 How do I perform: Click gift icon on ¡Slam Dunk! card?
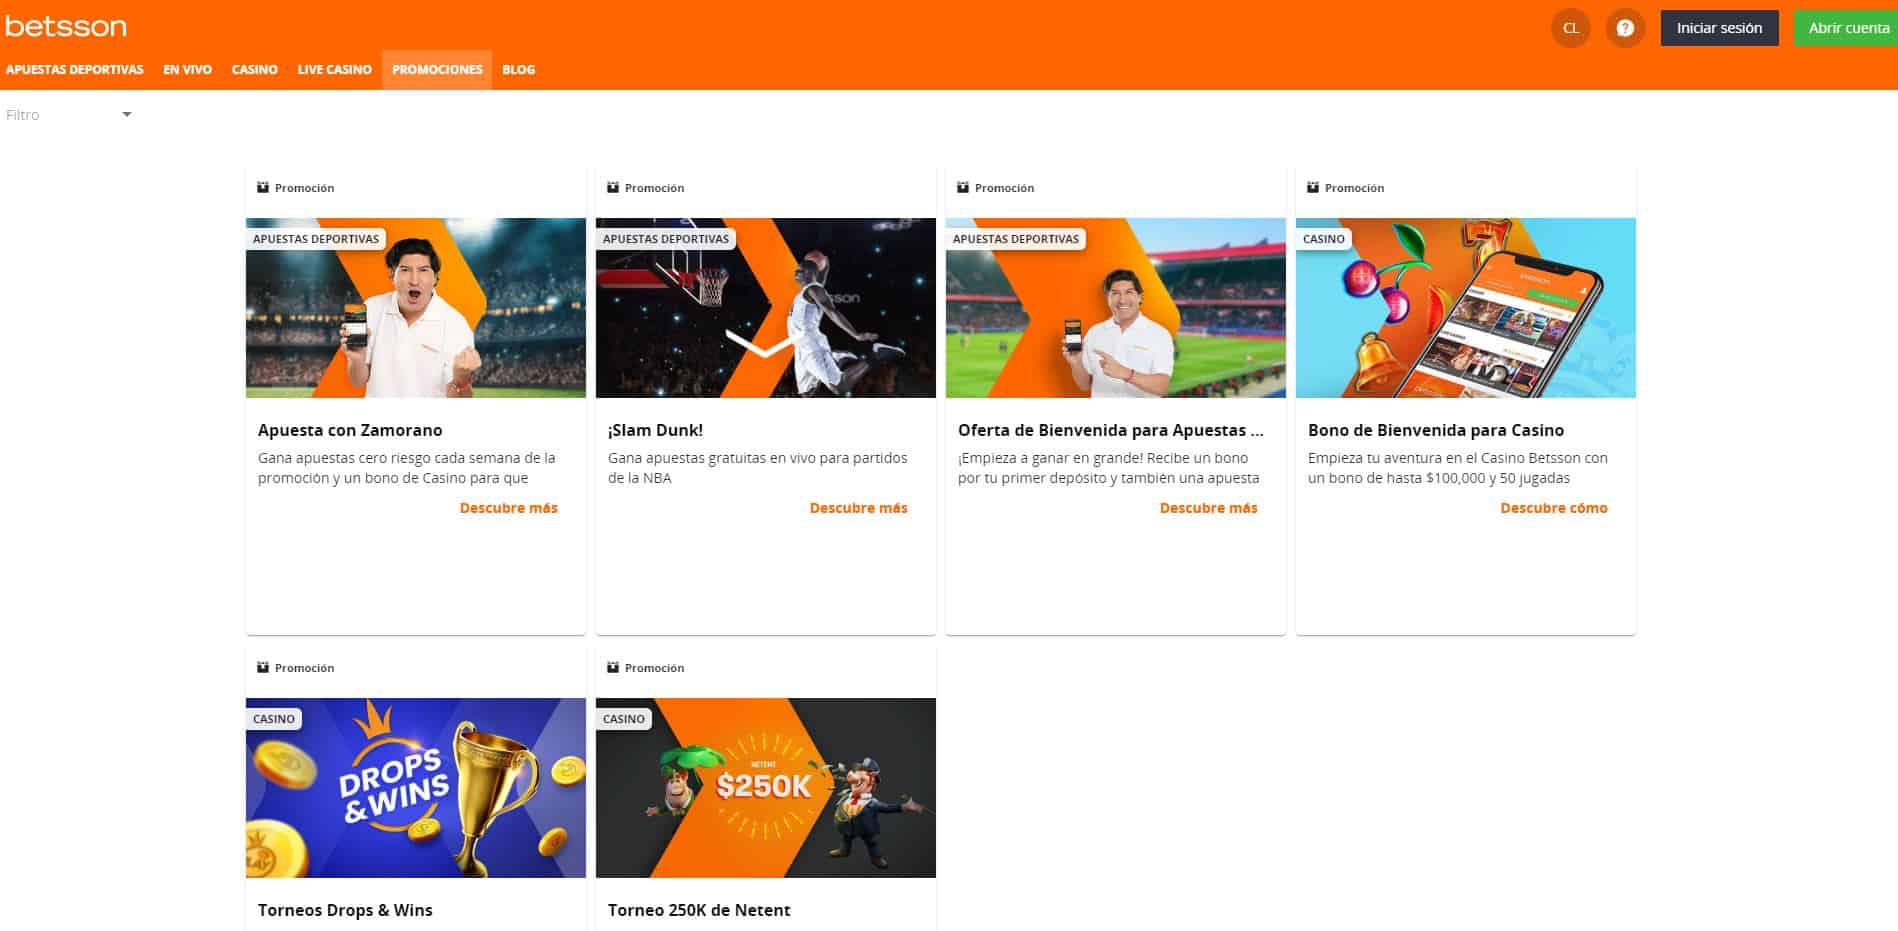[613, 187]
